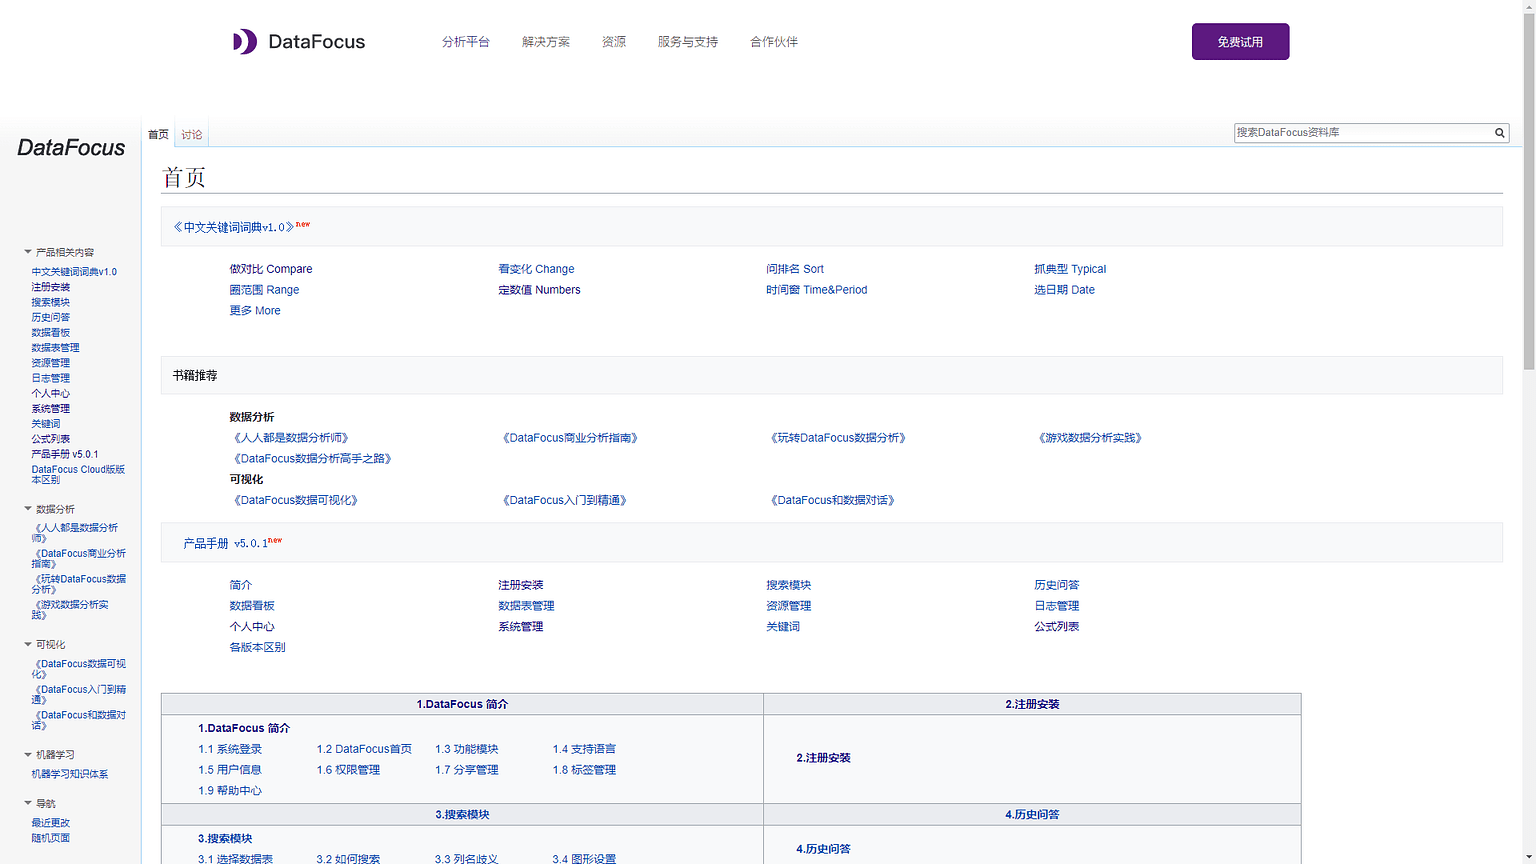1536x864 pixels.
Task: Open 注册安装 in the manual grid
Action: (x=521, y=585)
